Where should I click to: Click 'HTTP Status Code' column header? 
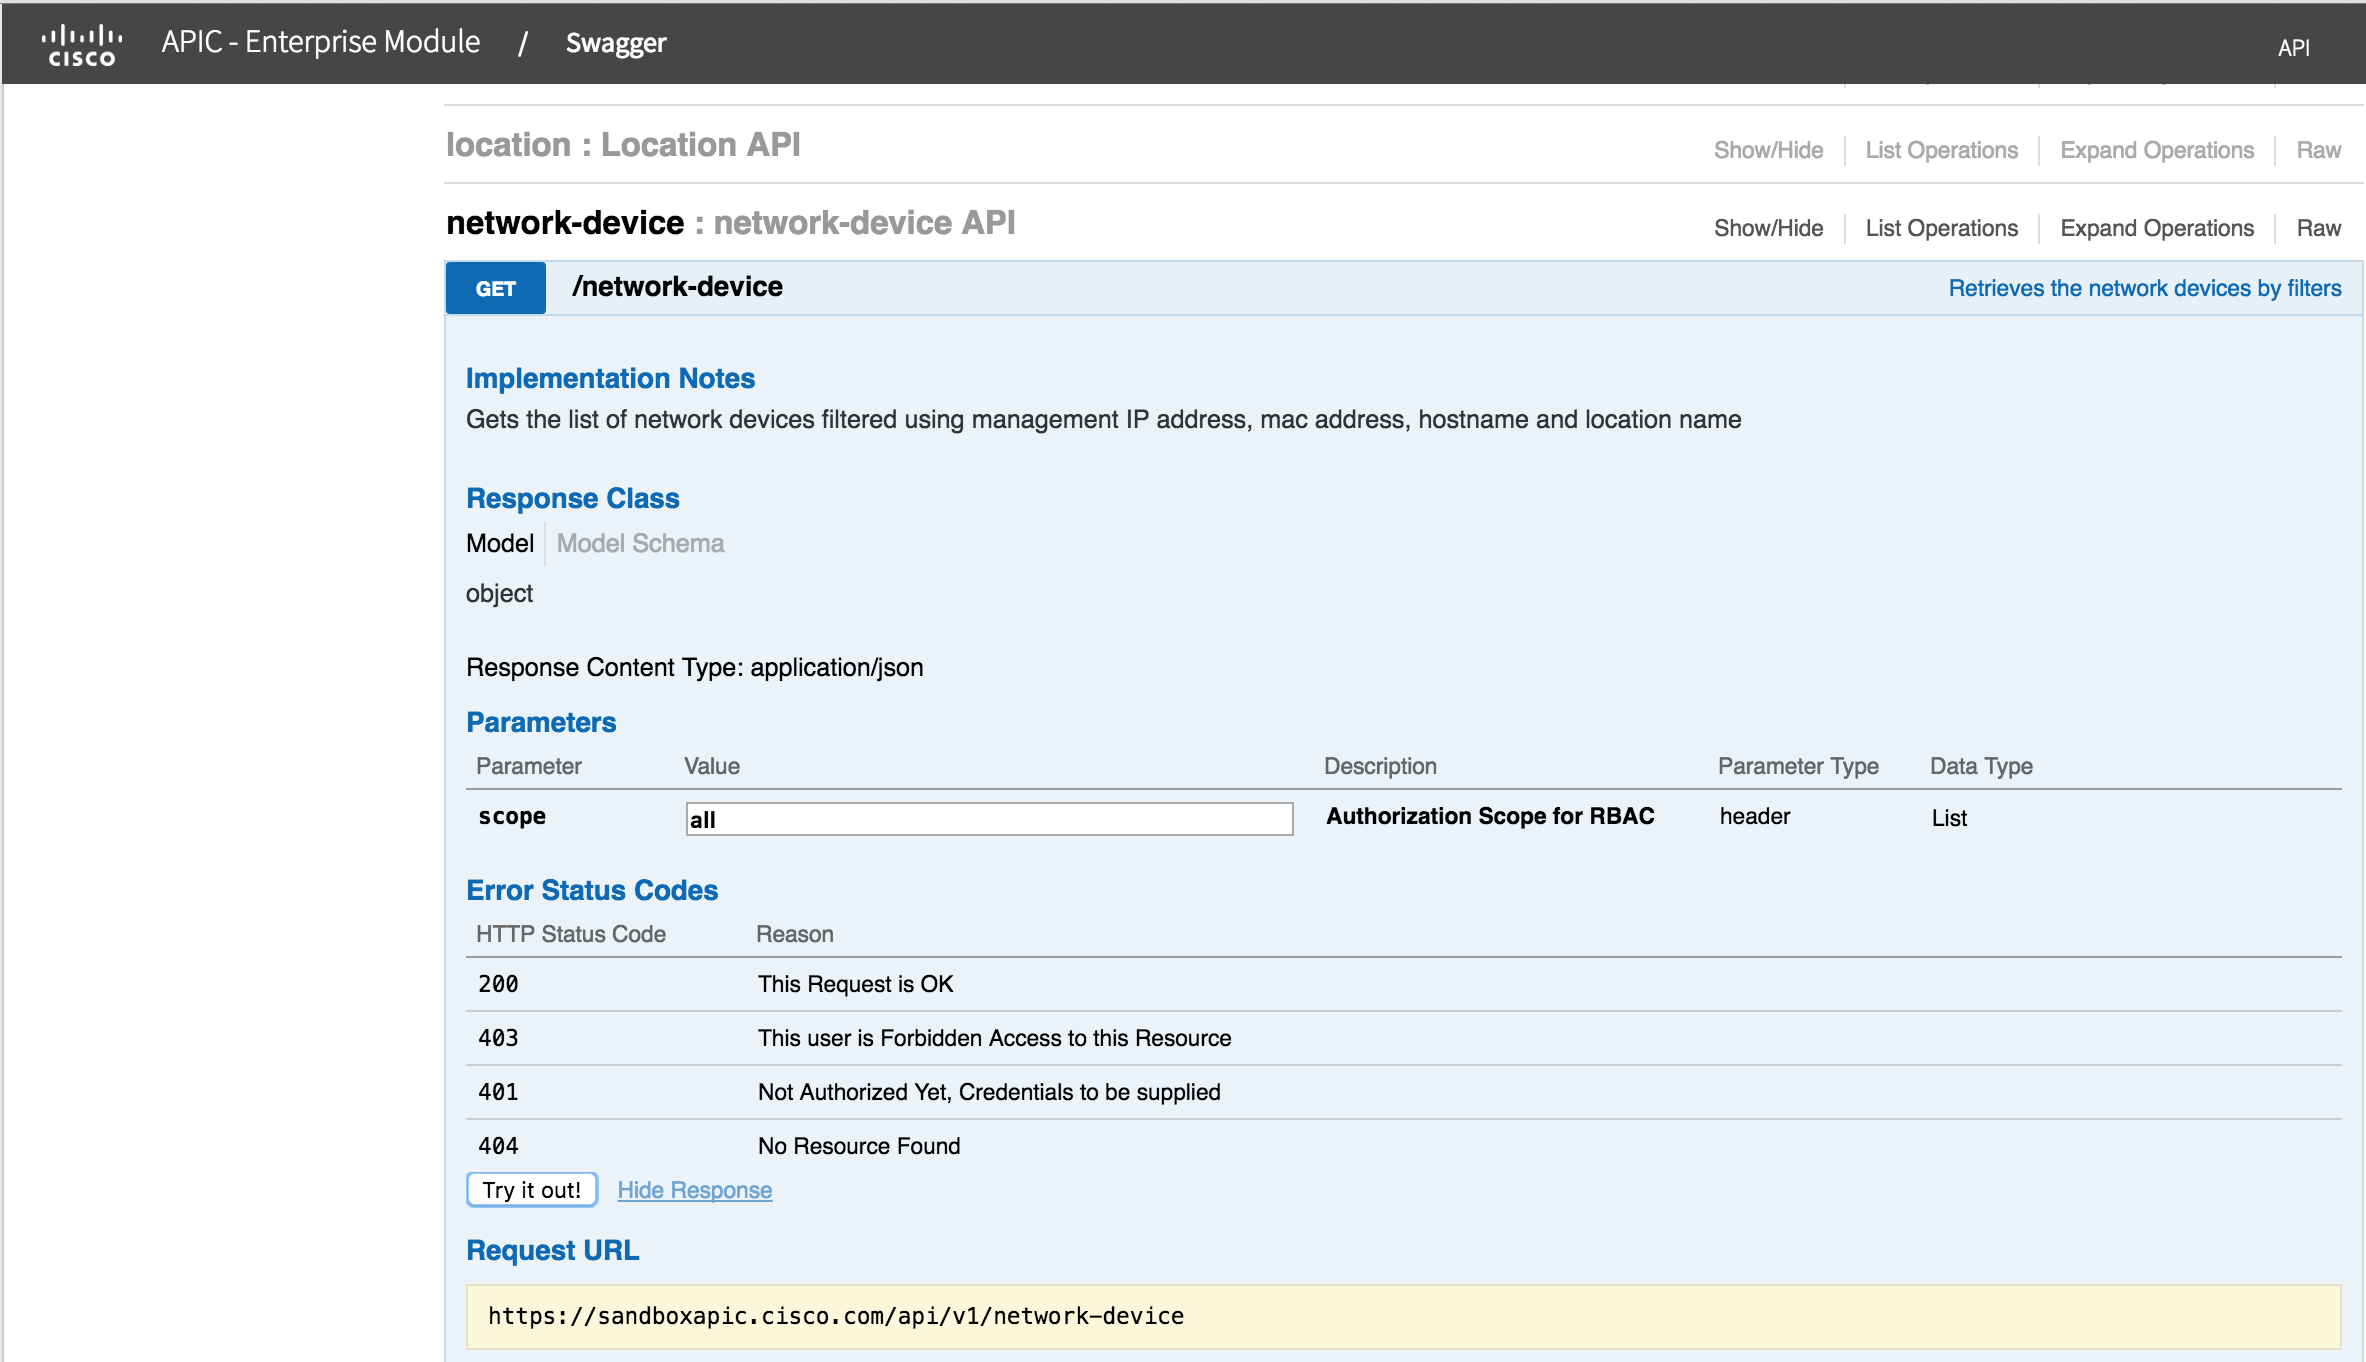[x=571, y=934]
